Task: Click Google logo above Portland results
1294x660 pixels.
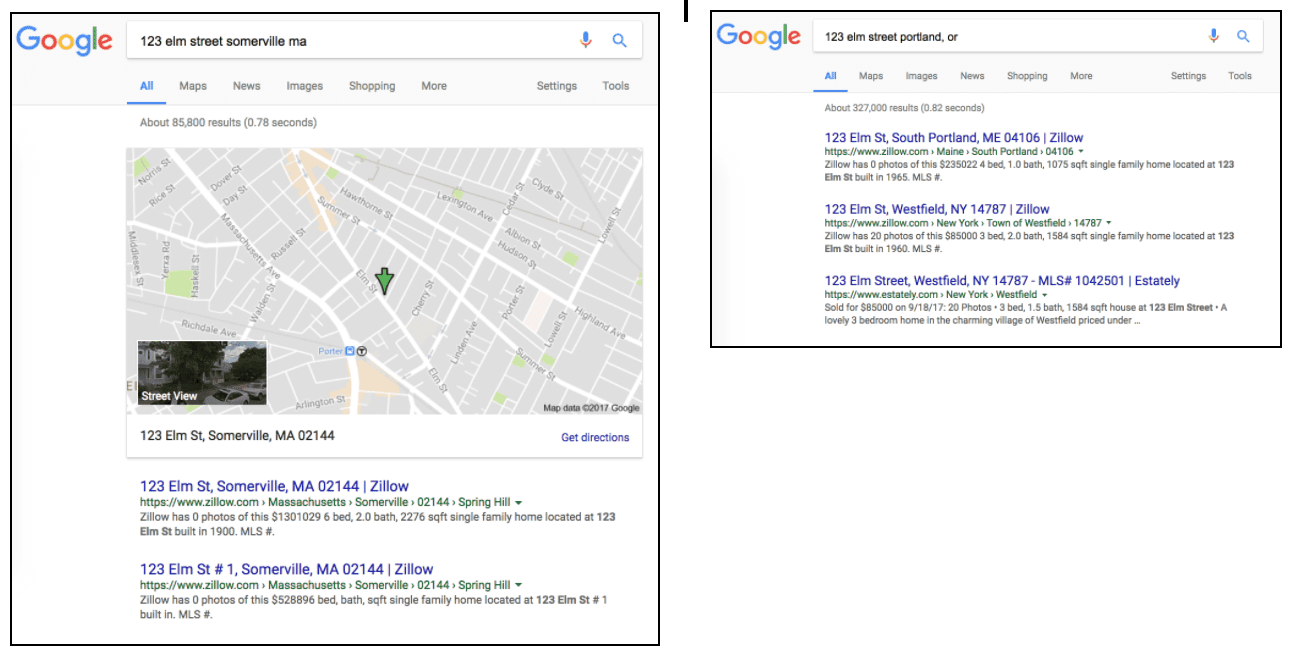Action: point(758,36)
